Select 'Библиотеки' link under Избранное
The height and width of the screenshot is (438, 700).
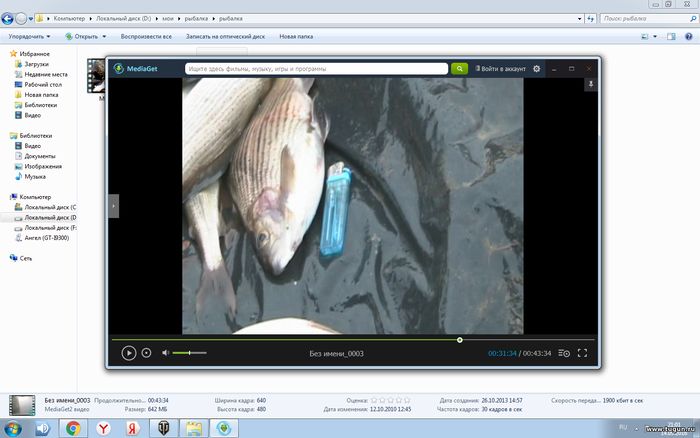(x=36, y=105)
